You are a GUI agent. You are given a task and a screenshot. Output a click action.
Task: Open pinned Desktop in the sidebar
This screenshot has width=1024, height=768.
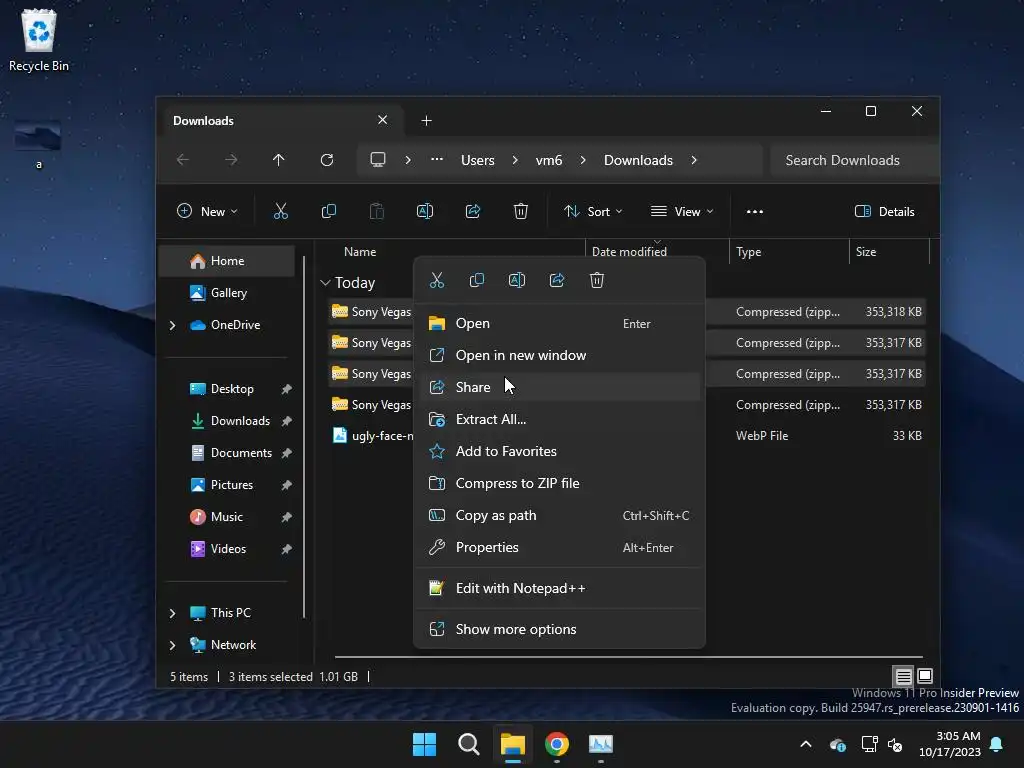click(x=227, y=389)
